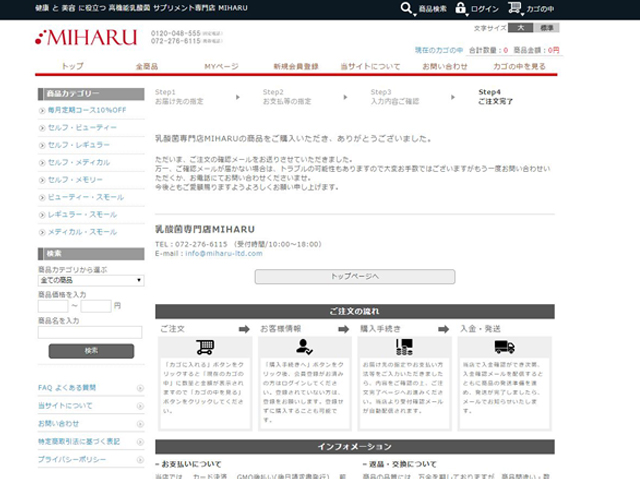This screenshot has width=640, height=480.
Task: Open 当サイトについて in the top nav
Action: 370,66
